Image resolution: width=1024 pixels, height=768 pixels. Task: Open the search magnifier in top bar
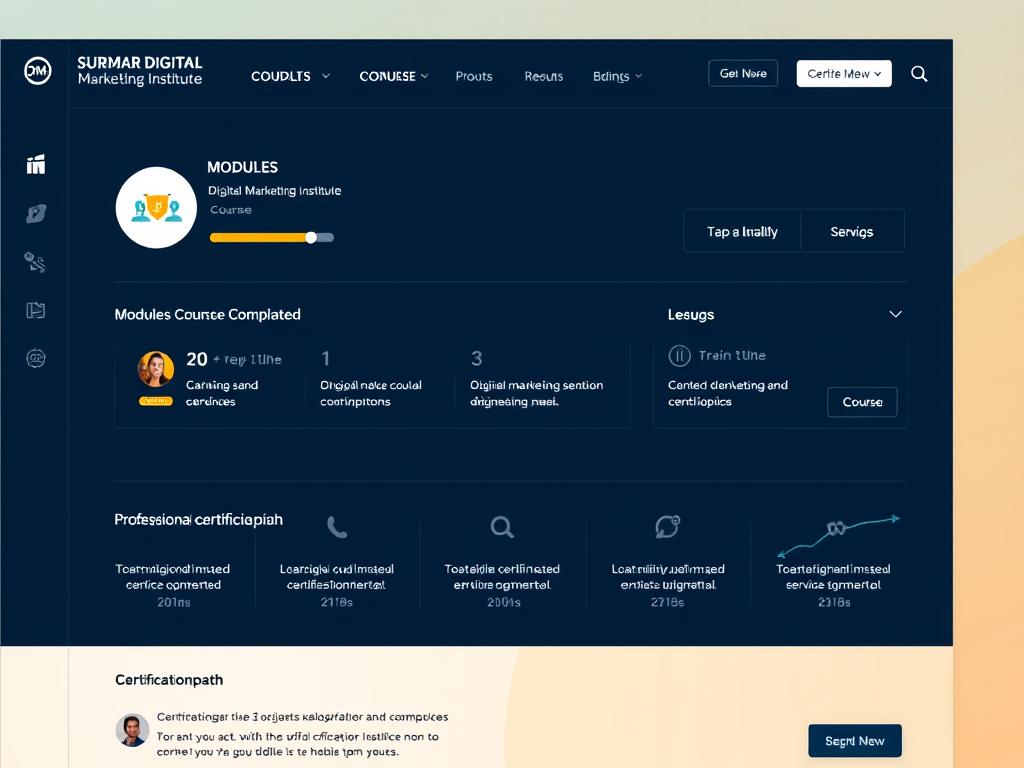919,74
